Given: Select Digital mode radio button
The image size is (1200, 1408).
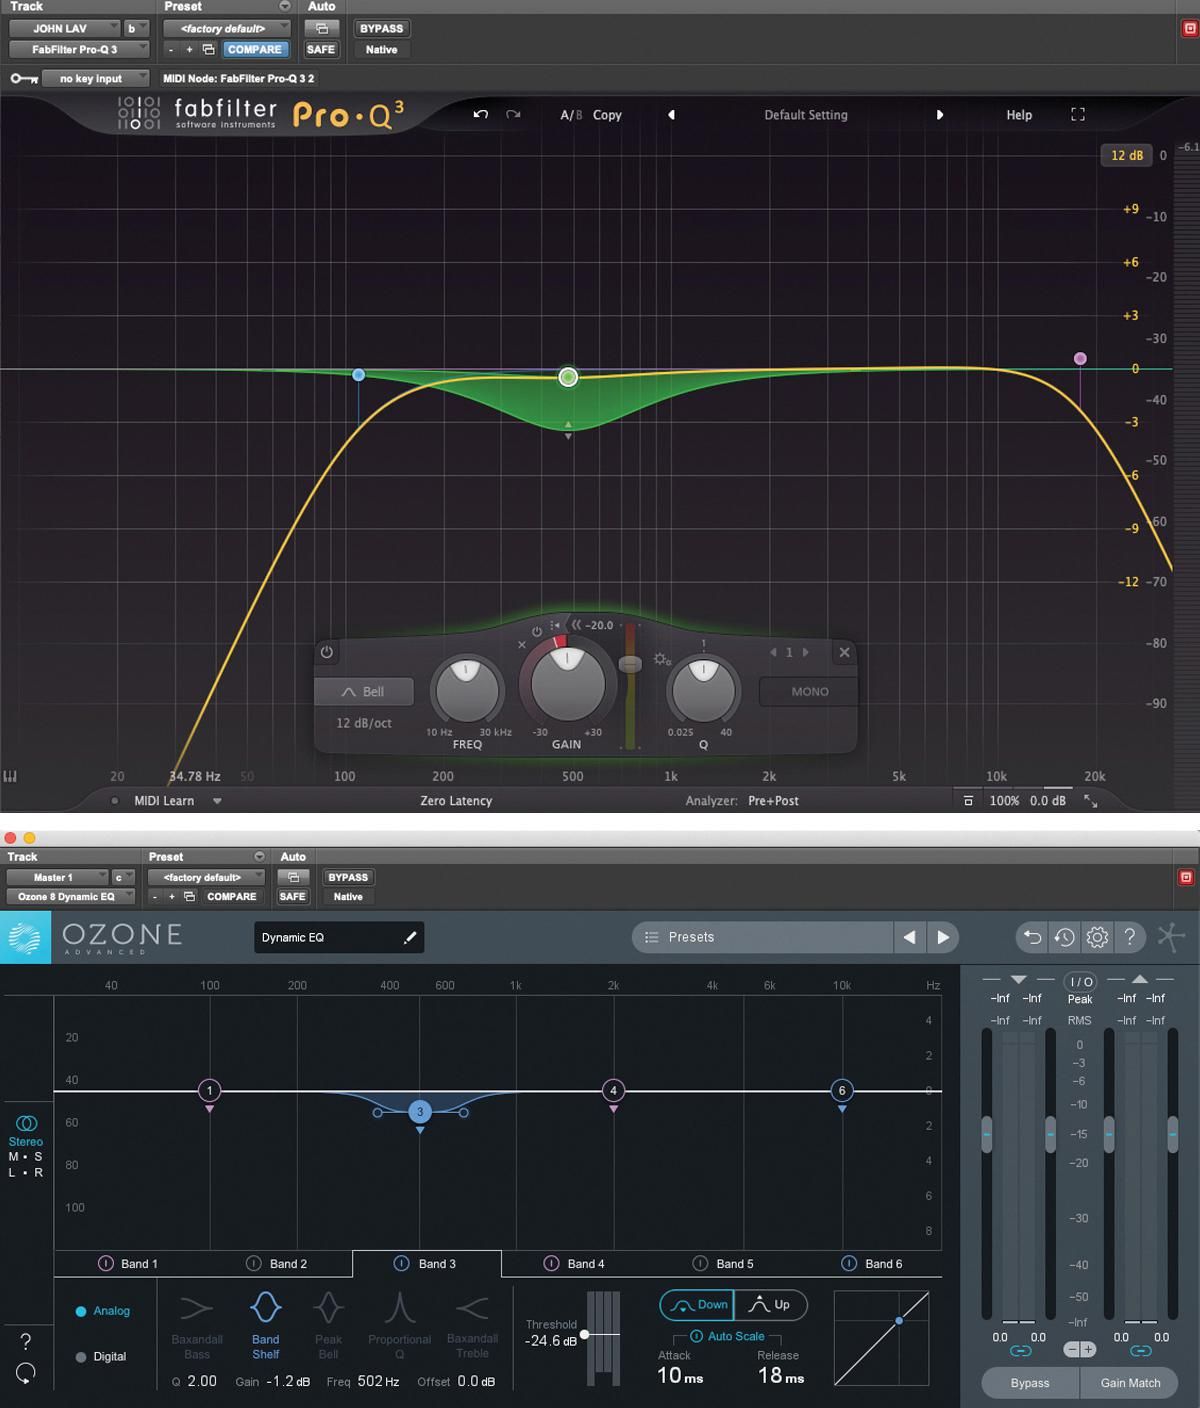Looking at the screenshot, I should coord(101,1357).
